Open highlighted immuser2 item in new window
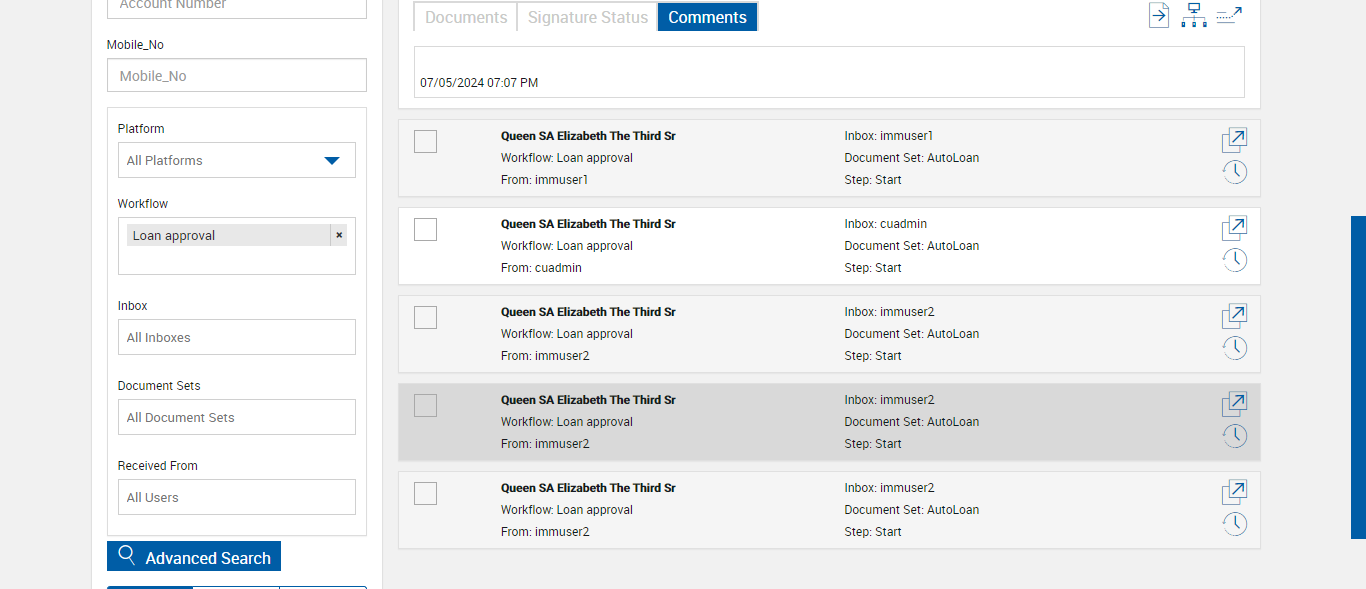 pos(1234,405)
